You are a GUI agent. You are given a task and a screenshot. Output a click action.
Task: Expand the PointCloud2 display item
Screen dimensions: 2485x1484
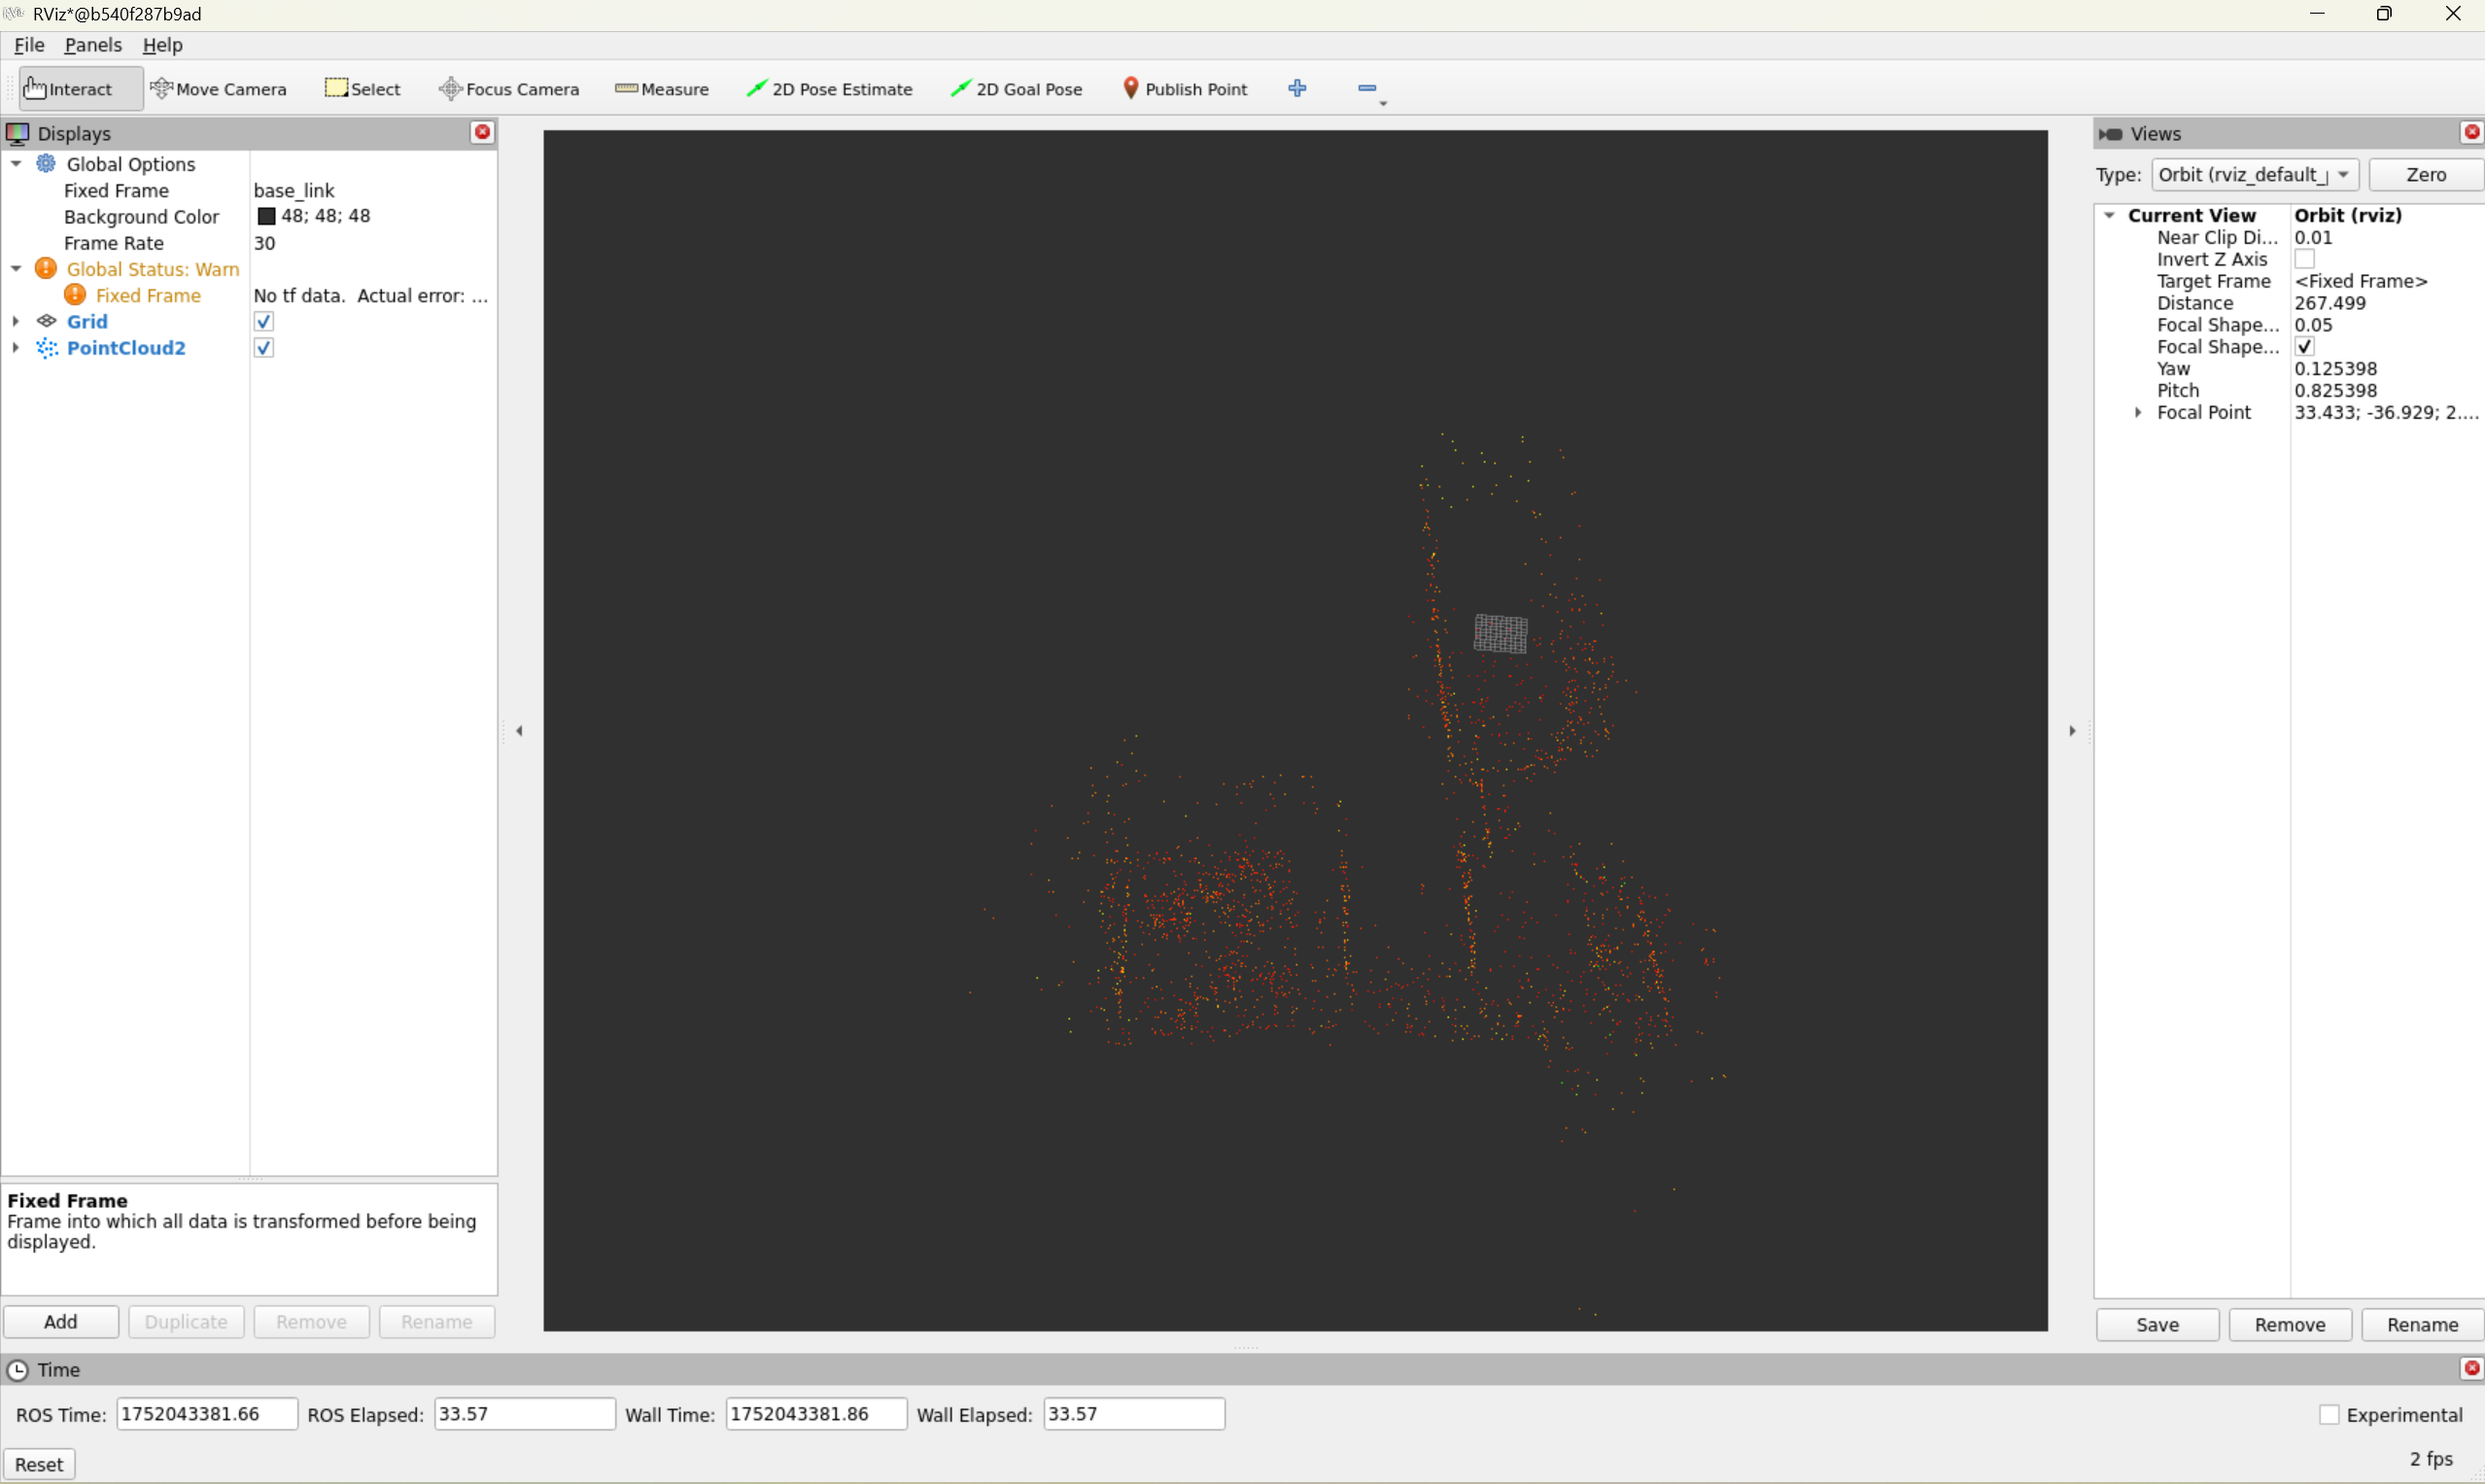[16, 347]
